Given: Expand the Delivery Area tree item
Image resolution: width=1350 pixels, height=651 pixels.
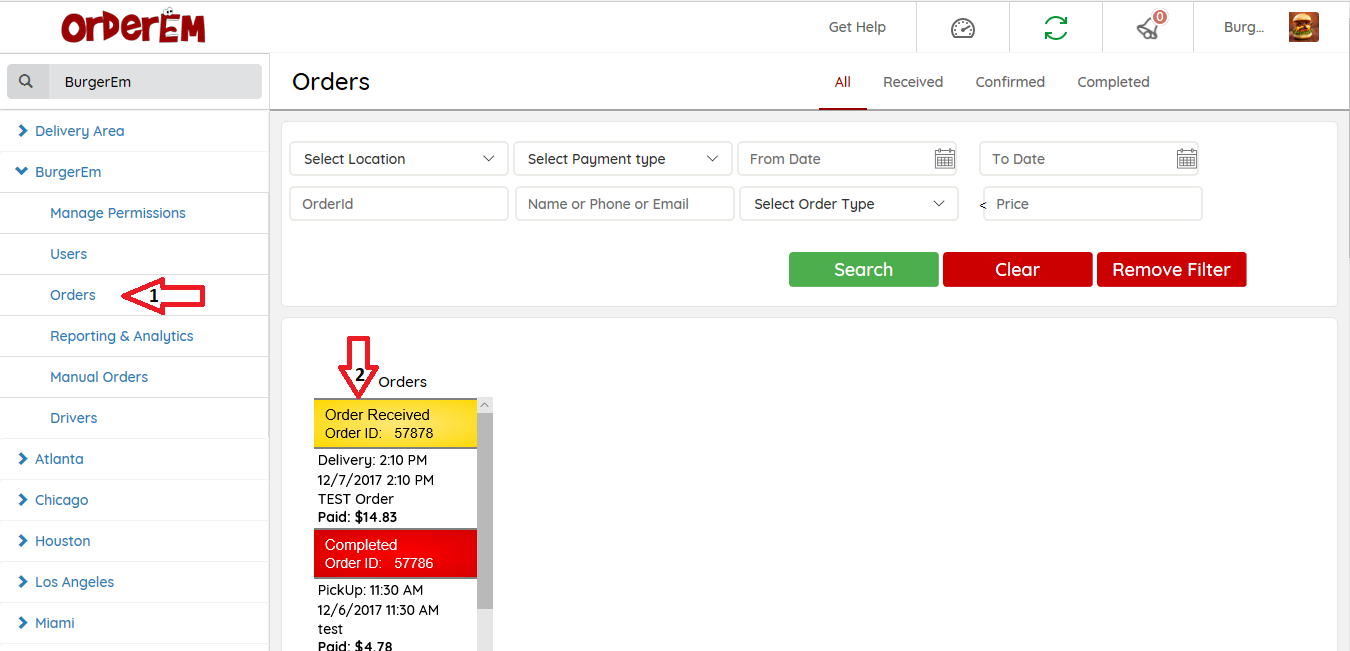Looking at the screenshot, I should coord(23,131).
